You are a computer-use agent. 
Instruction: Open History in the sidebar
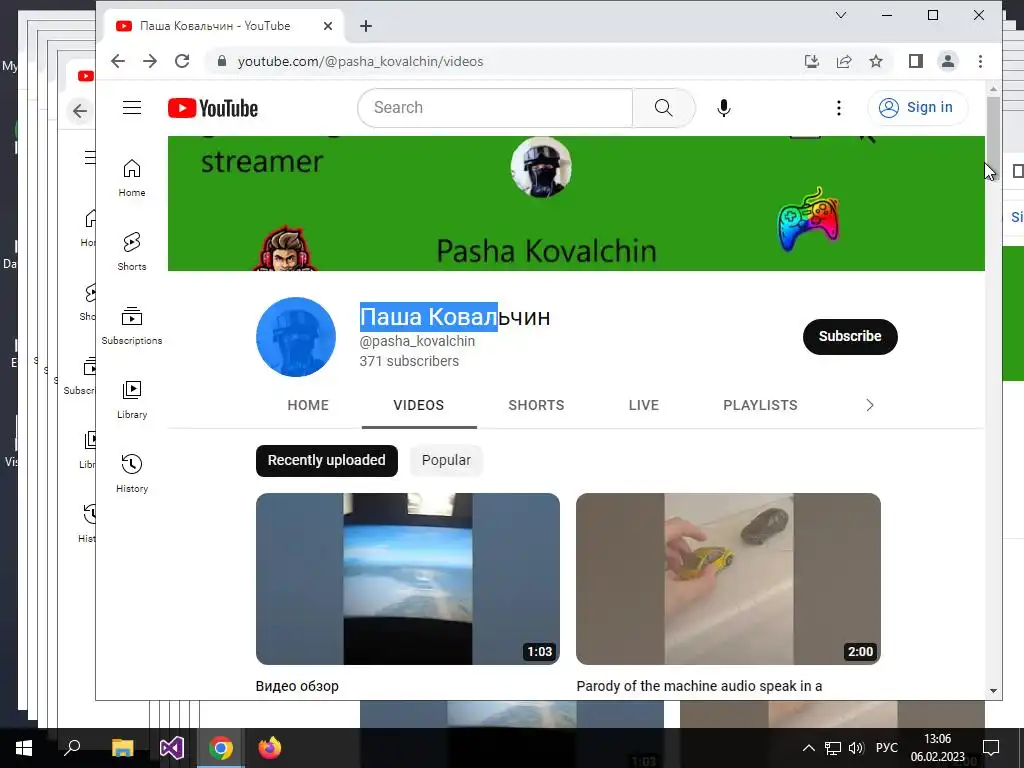132,473
